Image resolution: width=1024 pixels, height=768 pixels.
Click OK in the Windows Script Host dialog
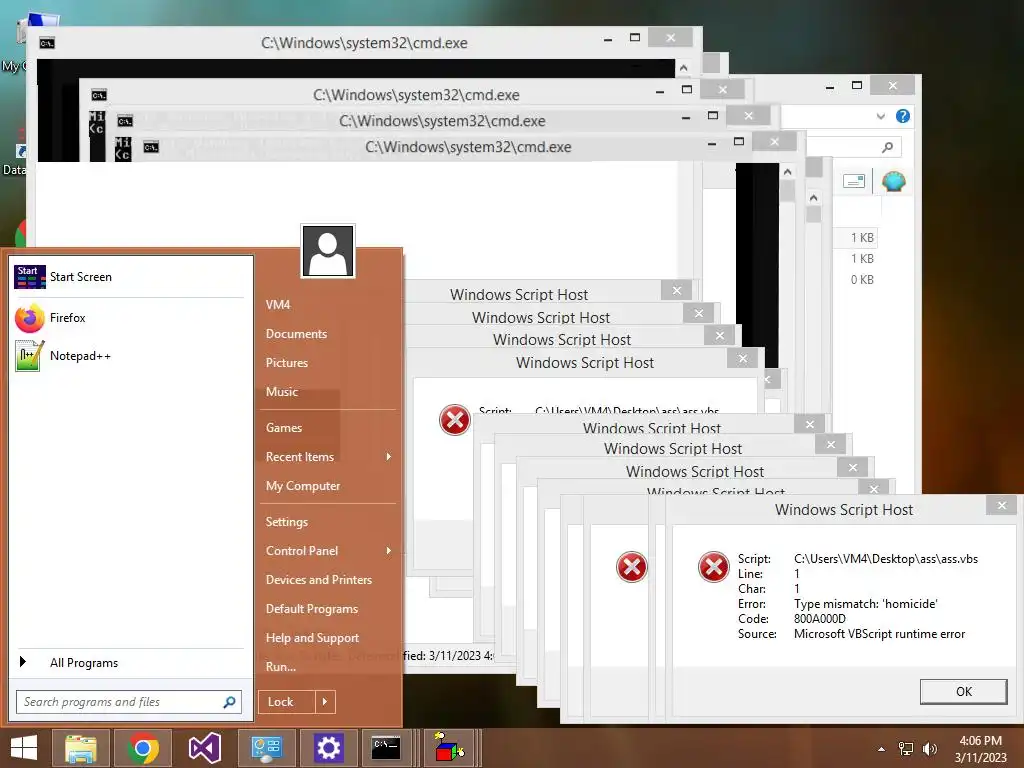[963, 692]
